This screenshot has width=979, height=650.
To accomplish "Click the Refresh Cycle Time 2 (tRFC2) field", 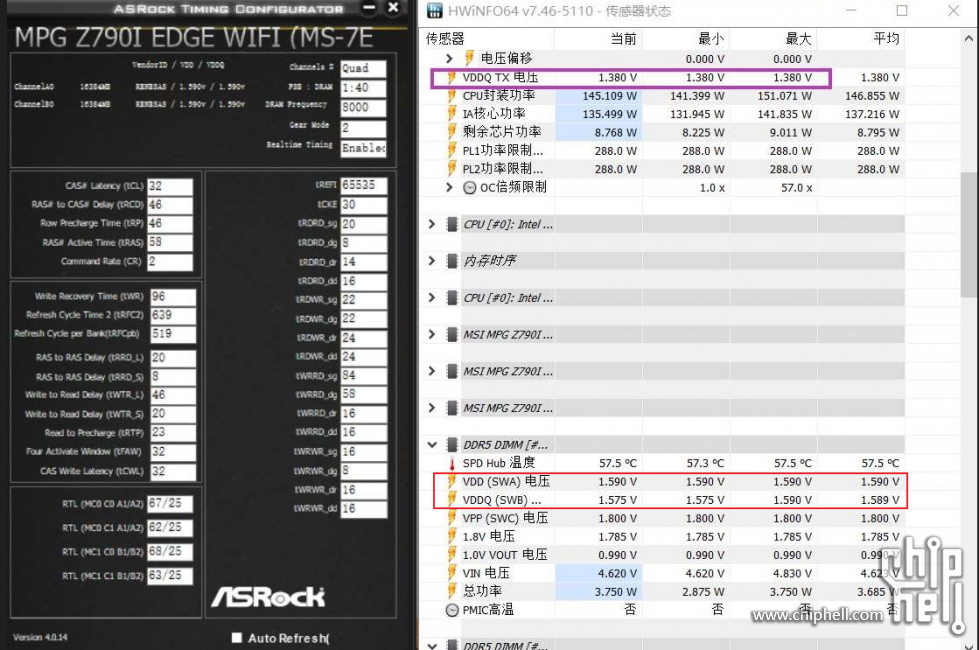I will [173, 315].
